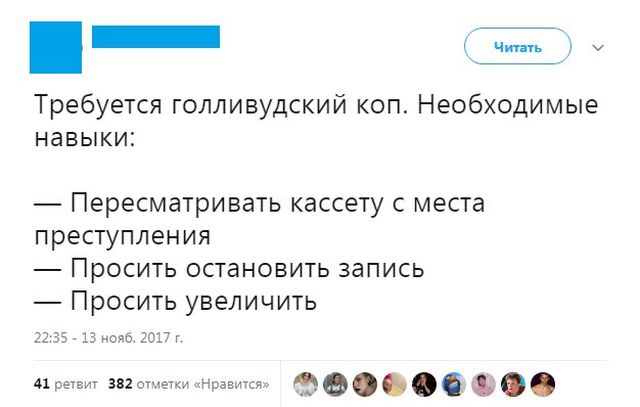Open the author's name link in the header

(x=155, y=38)
